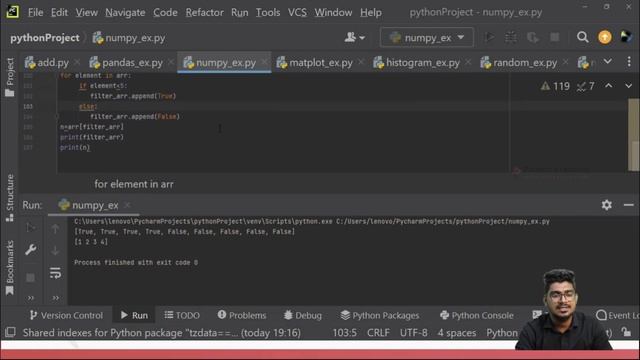Click the Rerun icon in Run panel
Viewport: 640px width, 360px height.
pyautogui.click(x=31, y=227)
